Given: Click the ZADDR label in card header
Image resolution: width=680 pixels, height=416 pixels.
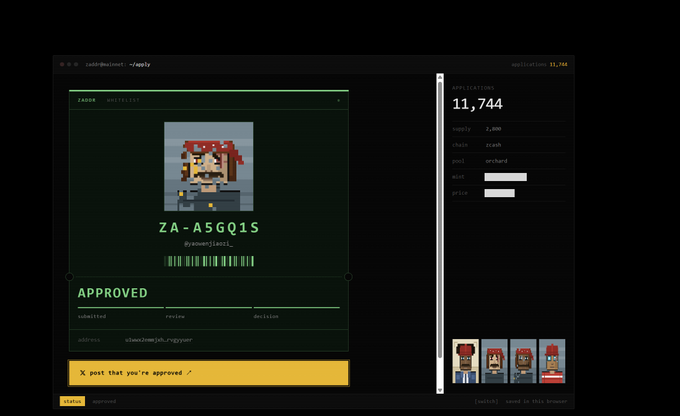Looking at the screenshot, I should tap(87, 100).
